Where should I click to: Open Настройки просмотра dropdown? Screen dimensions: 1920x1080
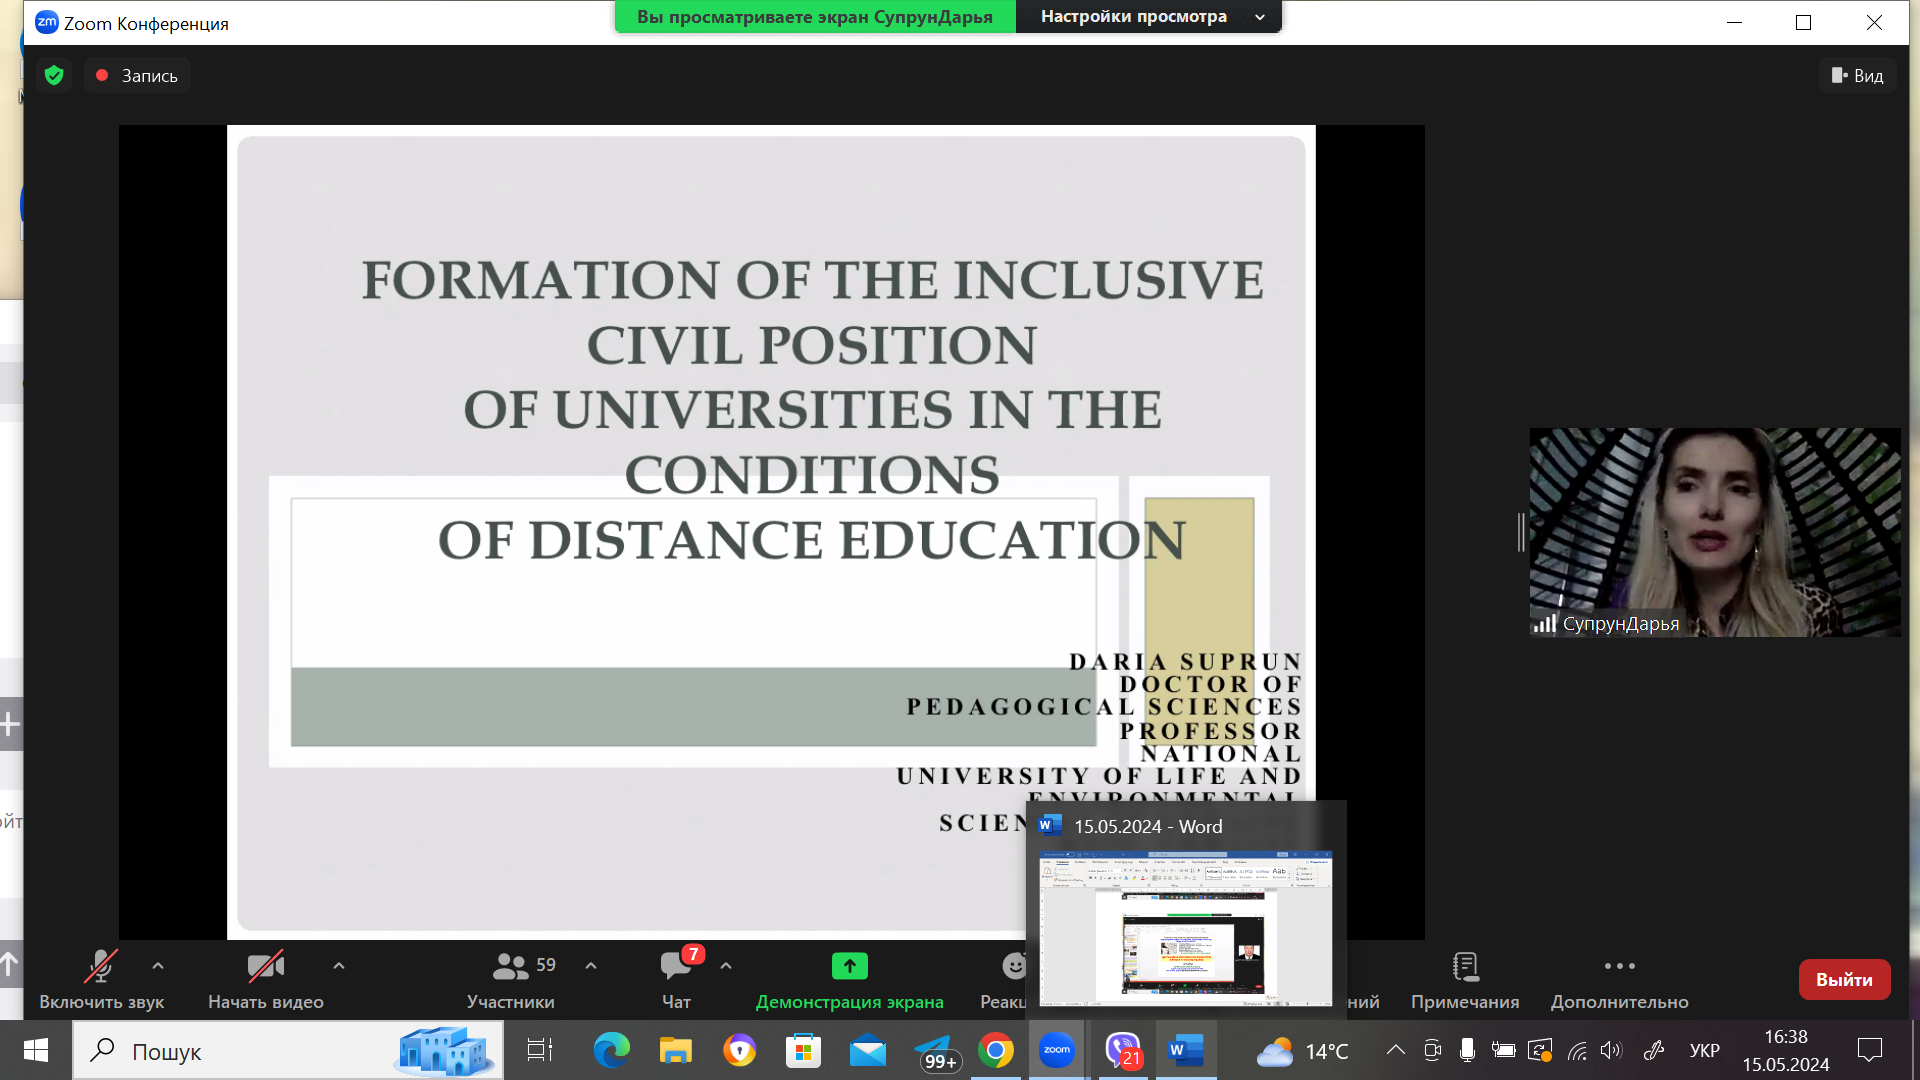[1148, 17]
